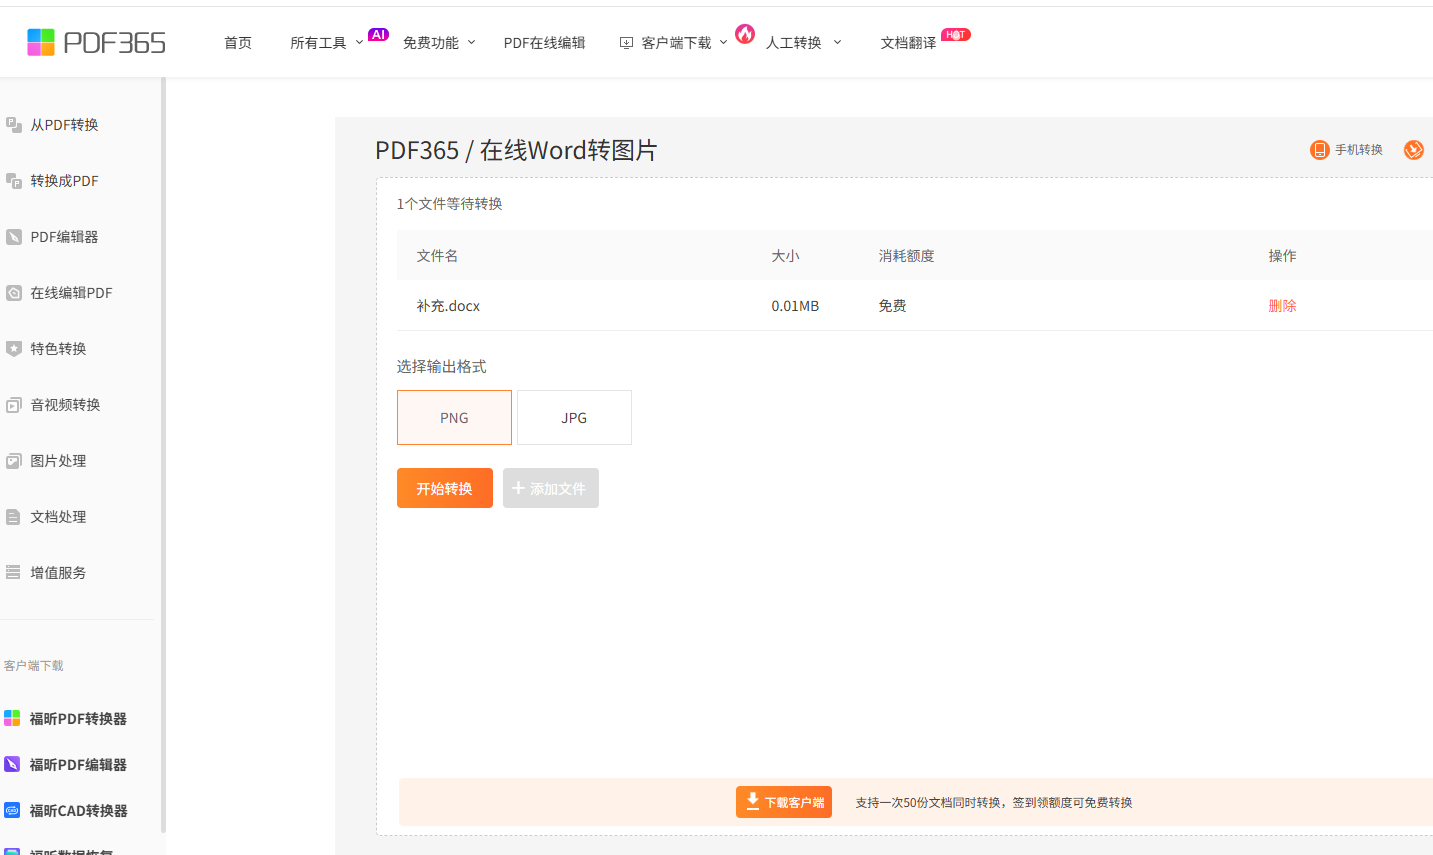Click the 开始转换 button
Screen dimensions: 1433x855
[445, 488]
